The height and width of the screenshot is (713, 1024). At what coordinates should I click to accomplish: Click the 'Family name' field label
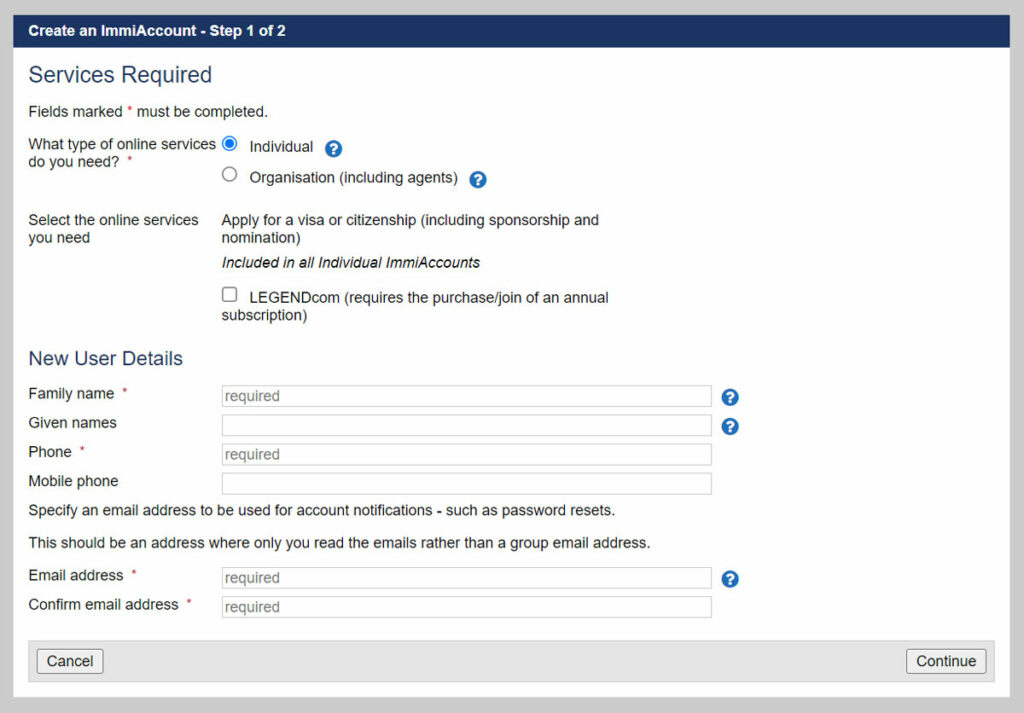(71, 394)
